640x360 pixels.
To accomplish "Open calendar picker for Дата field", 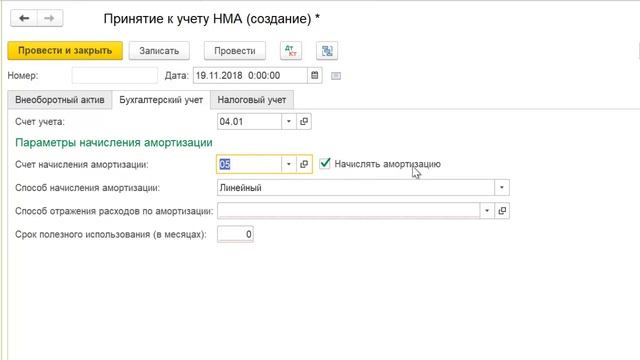I will [315, 76].
